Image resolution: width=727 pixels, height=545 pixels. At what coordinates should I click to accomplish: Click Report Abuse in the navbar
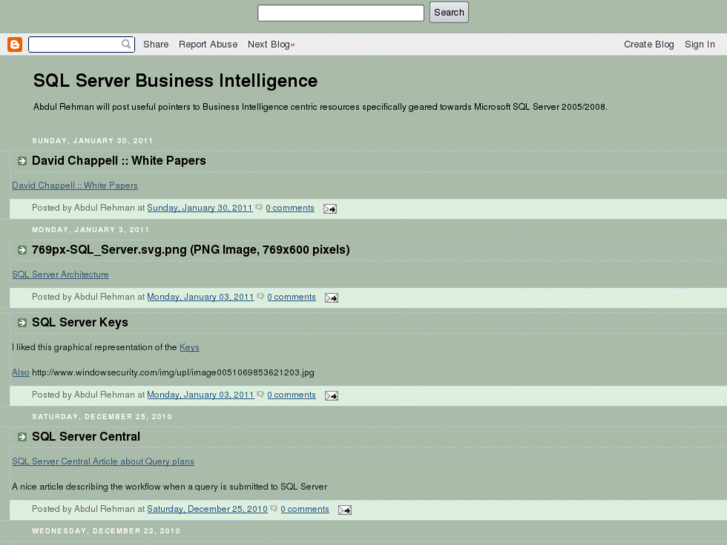click(x=208, y=44)
